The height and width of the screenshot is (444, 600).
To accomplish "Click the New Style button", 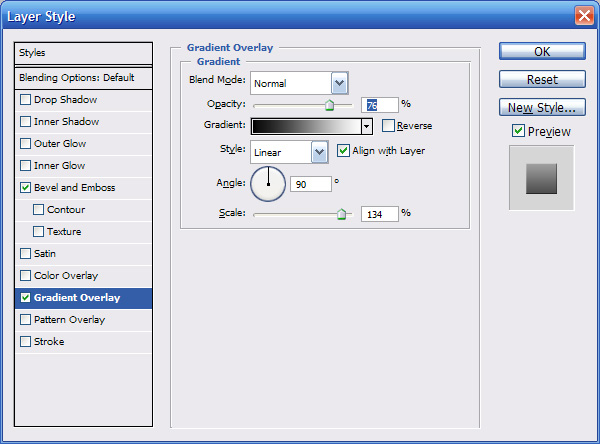I will point(542,107).
